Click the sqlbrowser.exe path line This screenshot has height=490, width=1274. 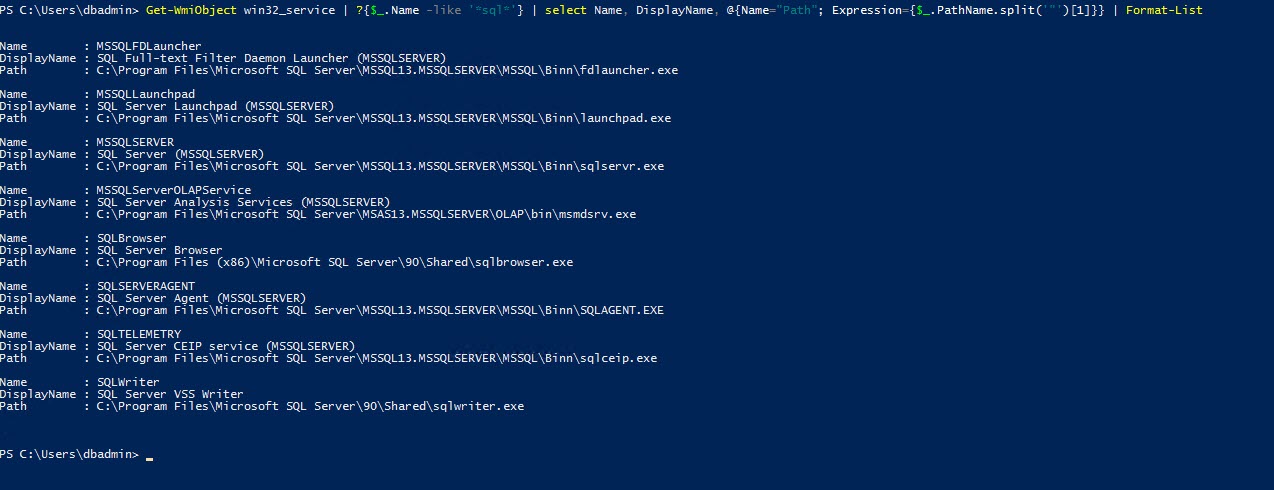(x=335, y=262)
